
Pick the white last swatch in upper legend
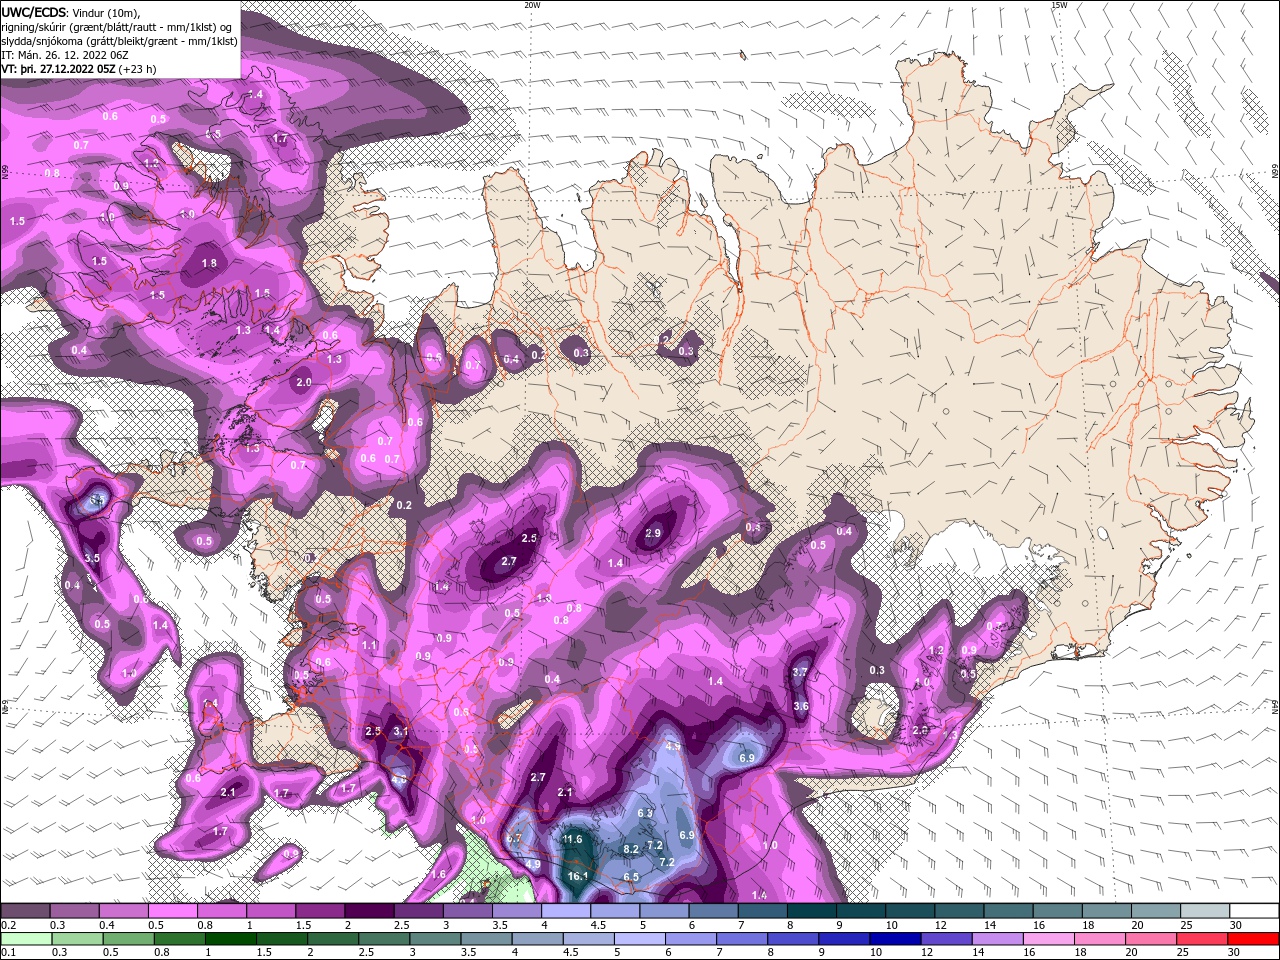click(x=1255, y=911)
